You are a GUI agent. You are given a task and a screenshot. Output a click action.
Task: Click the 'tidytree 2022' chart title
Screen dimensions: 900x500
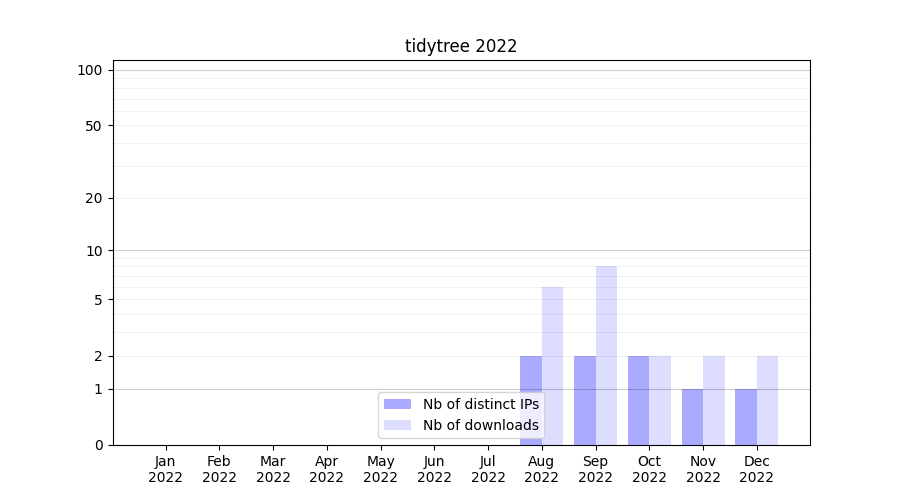pyautogui.click(x=461, y=46)
